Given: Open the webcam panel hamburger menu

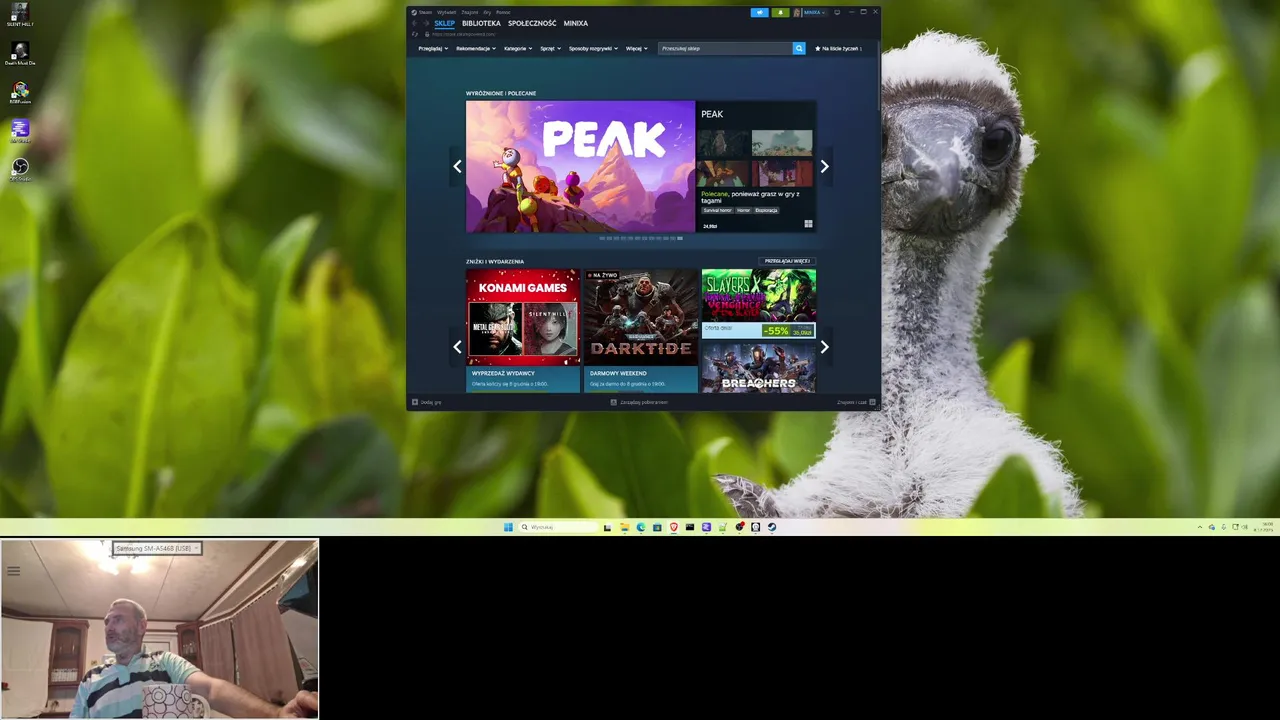Looking at the screenshot, I should (13, 571).
